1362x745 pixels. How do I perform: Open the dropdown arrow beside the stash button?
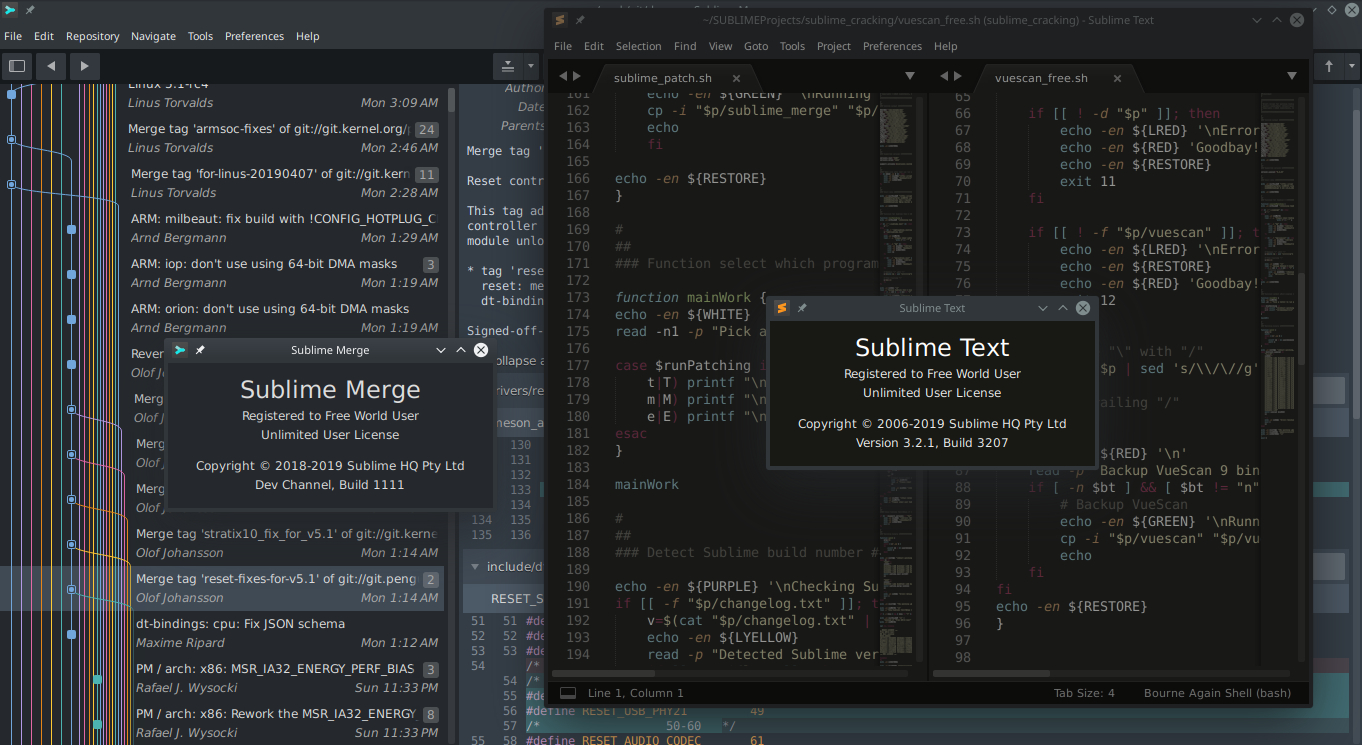531,66
